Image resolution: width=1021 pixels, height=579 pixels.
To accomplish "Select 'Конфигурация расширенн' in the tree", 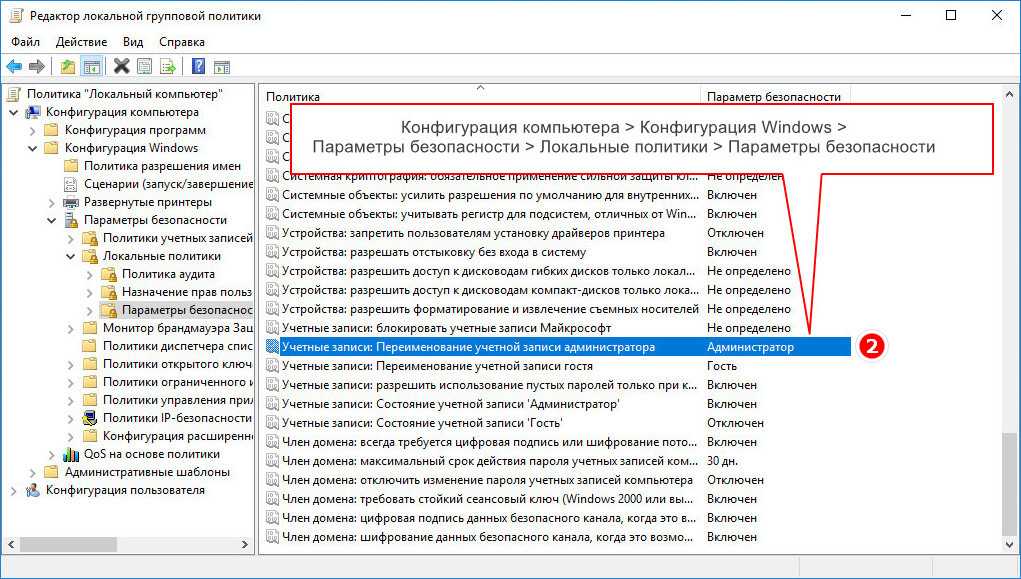I will pos(178,436).
